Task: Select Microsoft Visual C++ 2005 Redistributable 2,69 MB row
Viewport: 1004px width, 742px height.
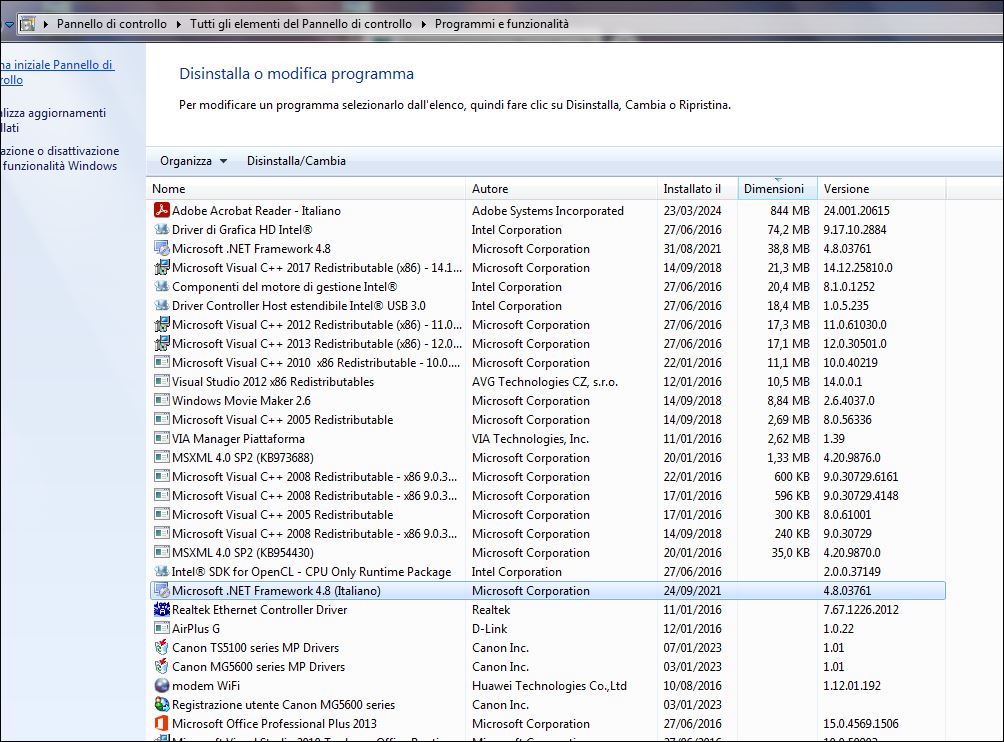Action: pos(547,419)
